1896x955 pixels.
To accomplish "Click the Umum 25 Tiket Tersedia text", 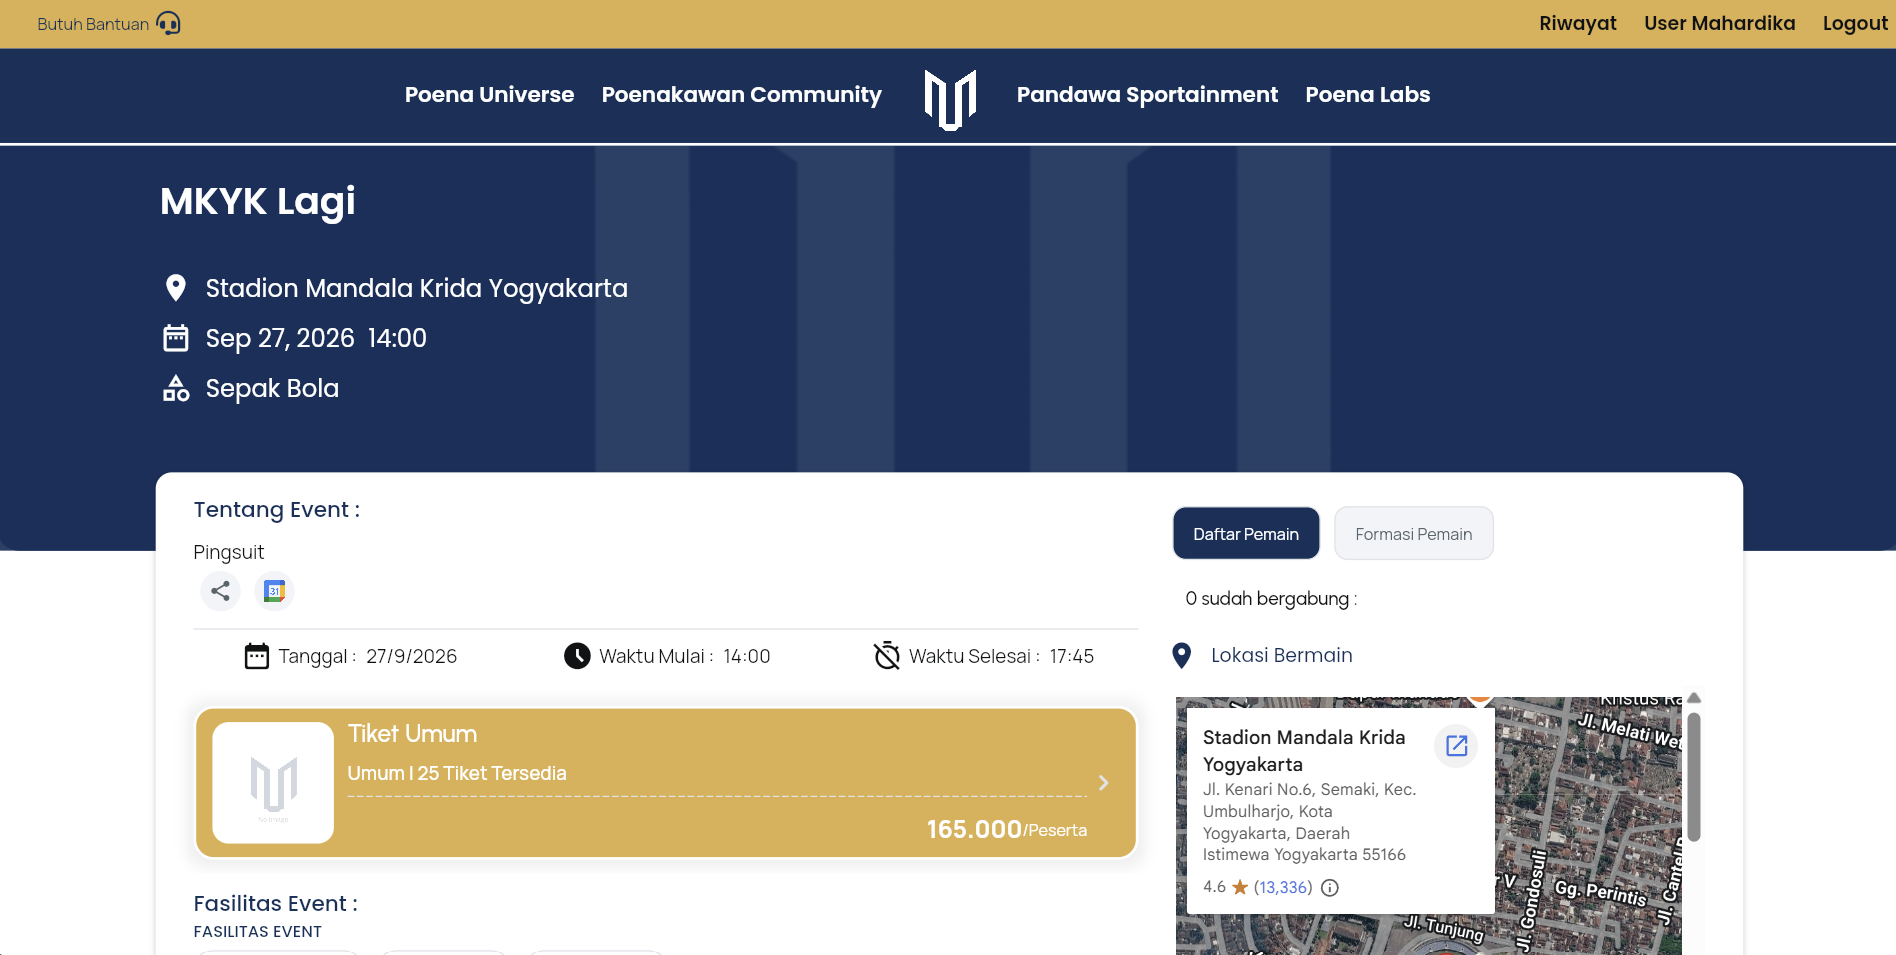I will [457, 773].
